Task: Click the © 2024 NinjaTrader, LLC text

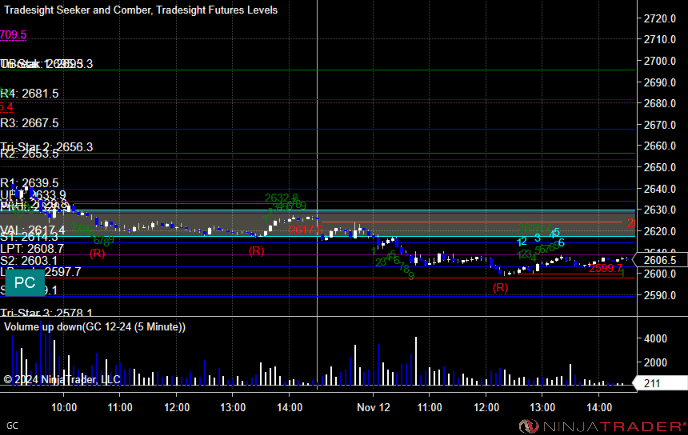Action: pos(62,379)
